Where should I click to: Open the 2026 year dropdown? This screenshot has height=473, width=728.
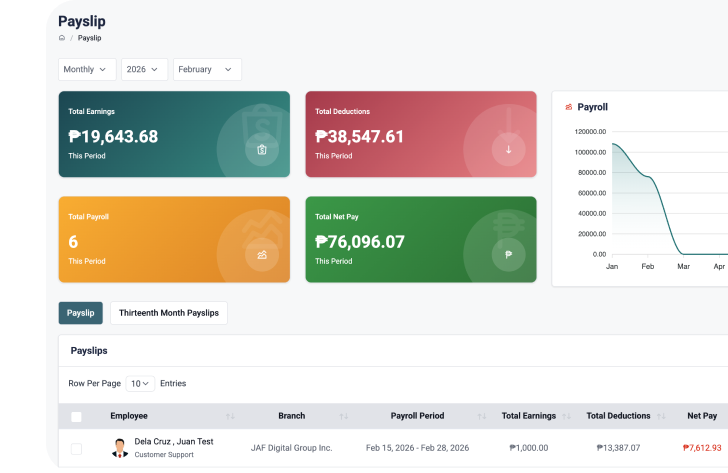(x=144, y=70)
